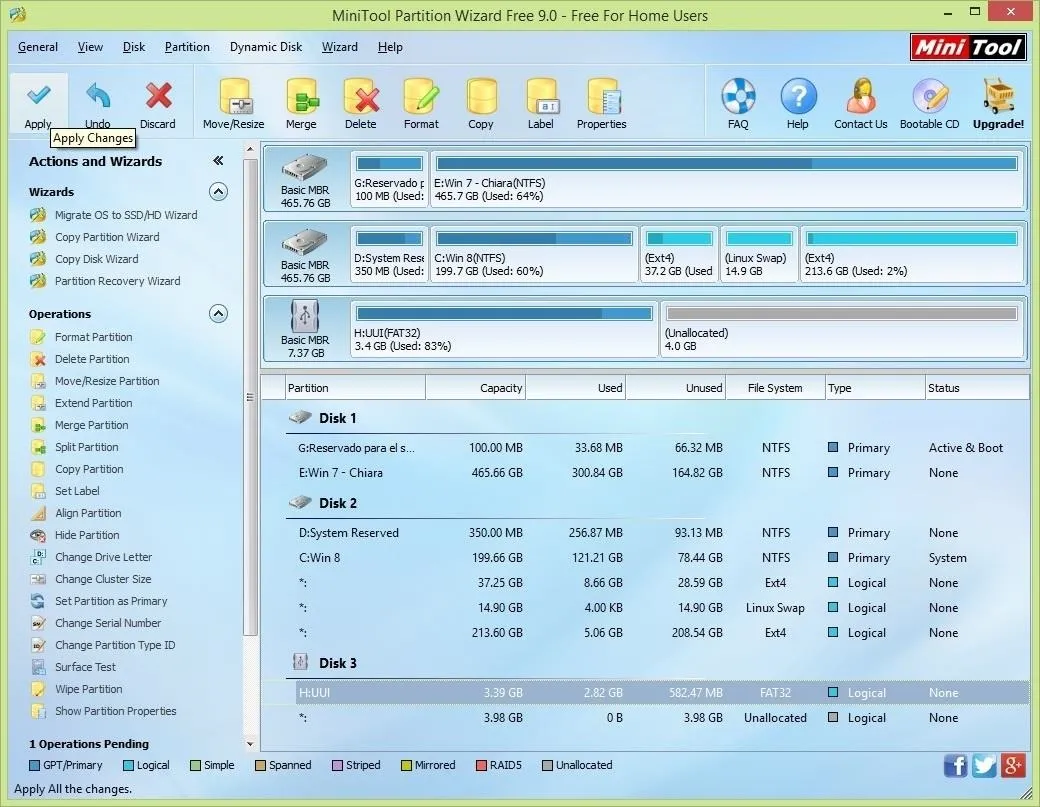
Task: Select the Unallocated 4.0 GB block
Action: click(x=842, y=329)
